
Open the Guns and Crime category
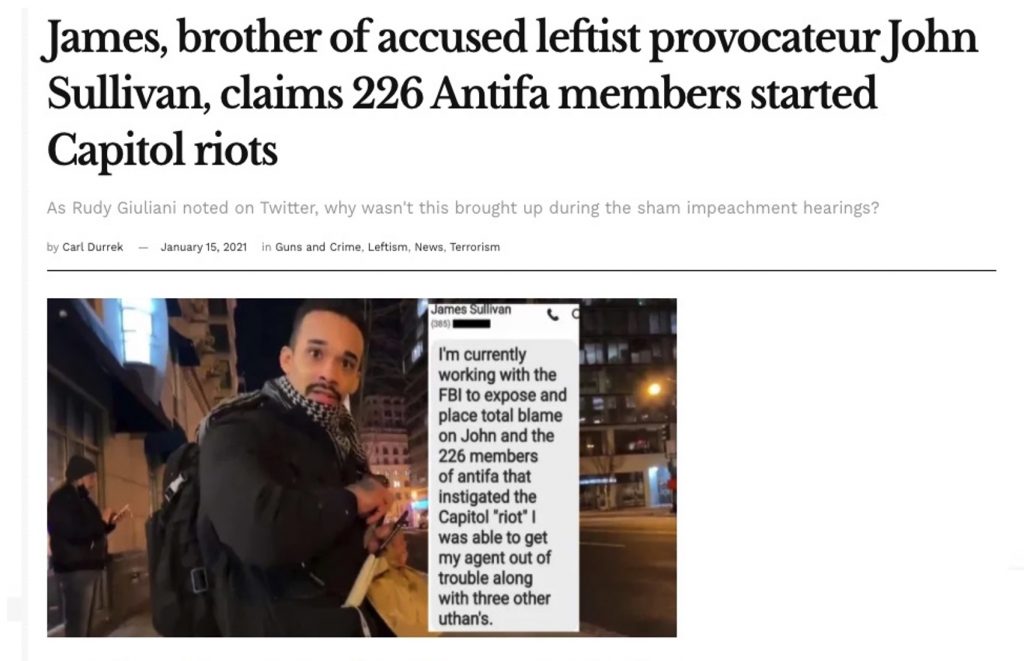(x=318, y=247)
